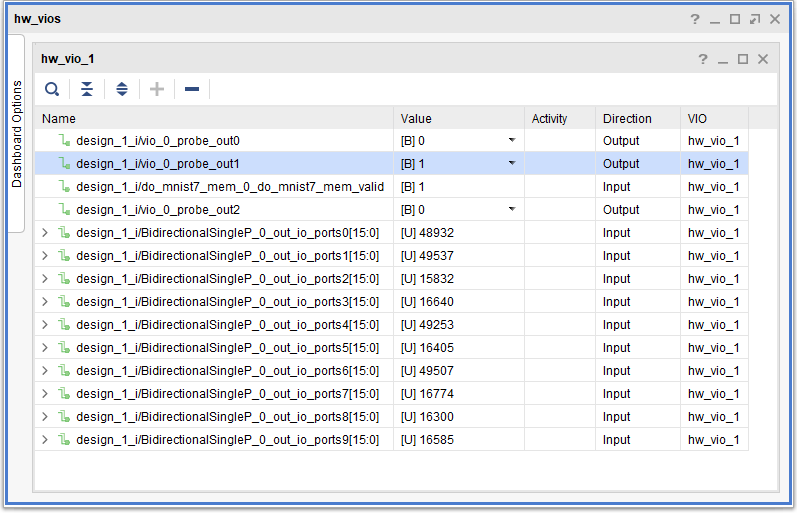This screenshot has height=513, width=797.
Task: Expand out_io_ports9[15:0] bus
Action: point(45,440)
